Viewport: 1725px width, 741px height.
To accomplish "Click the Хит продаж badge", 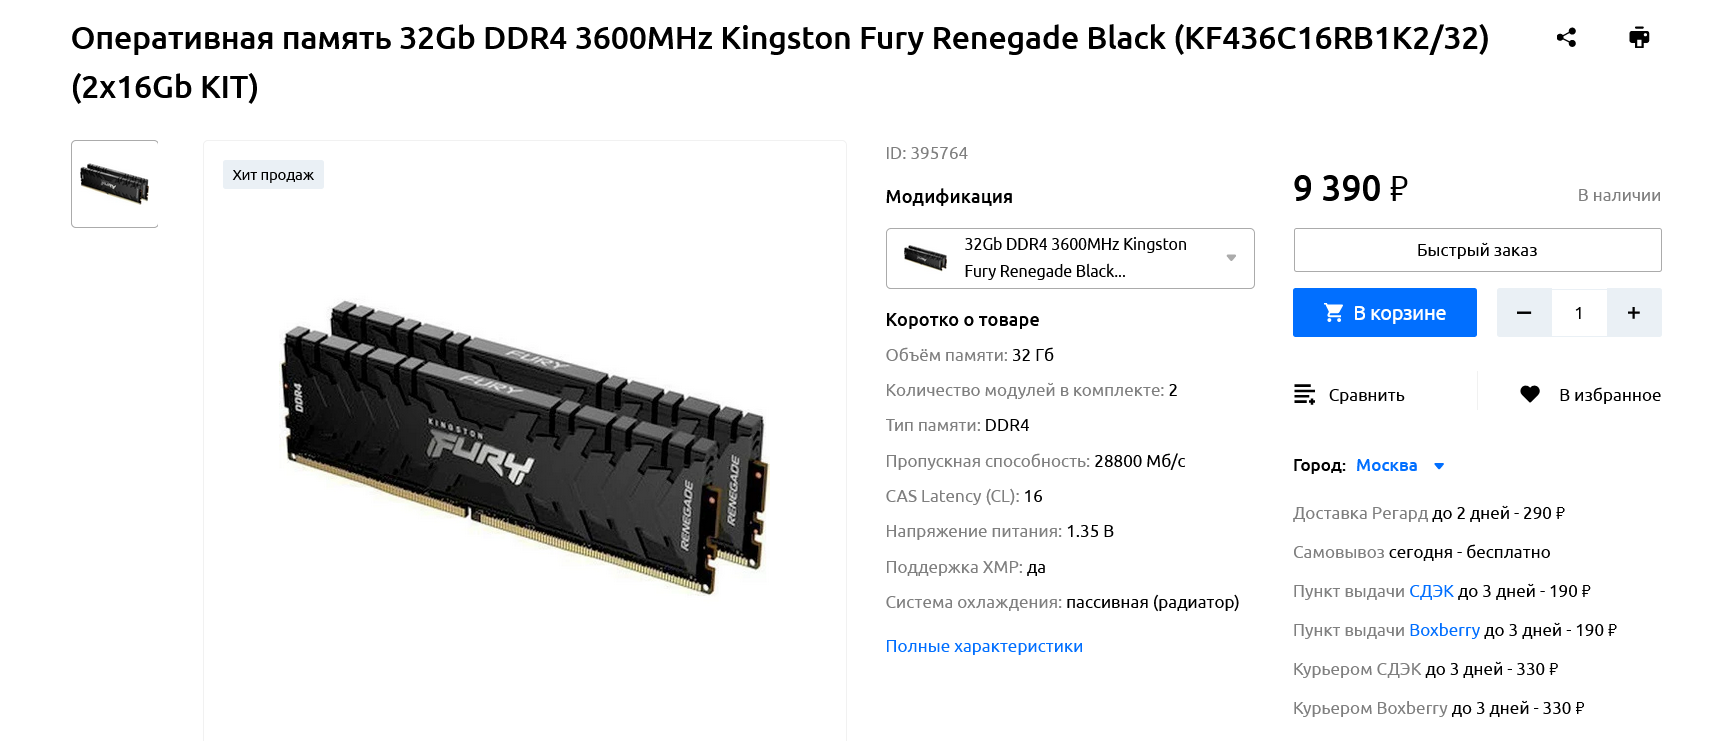I will point(273,175).
